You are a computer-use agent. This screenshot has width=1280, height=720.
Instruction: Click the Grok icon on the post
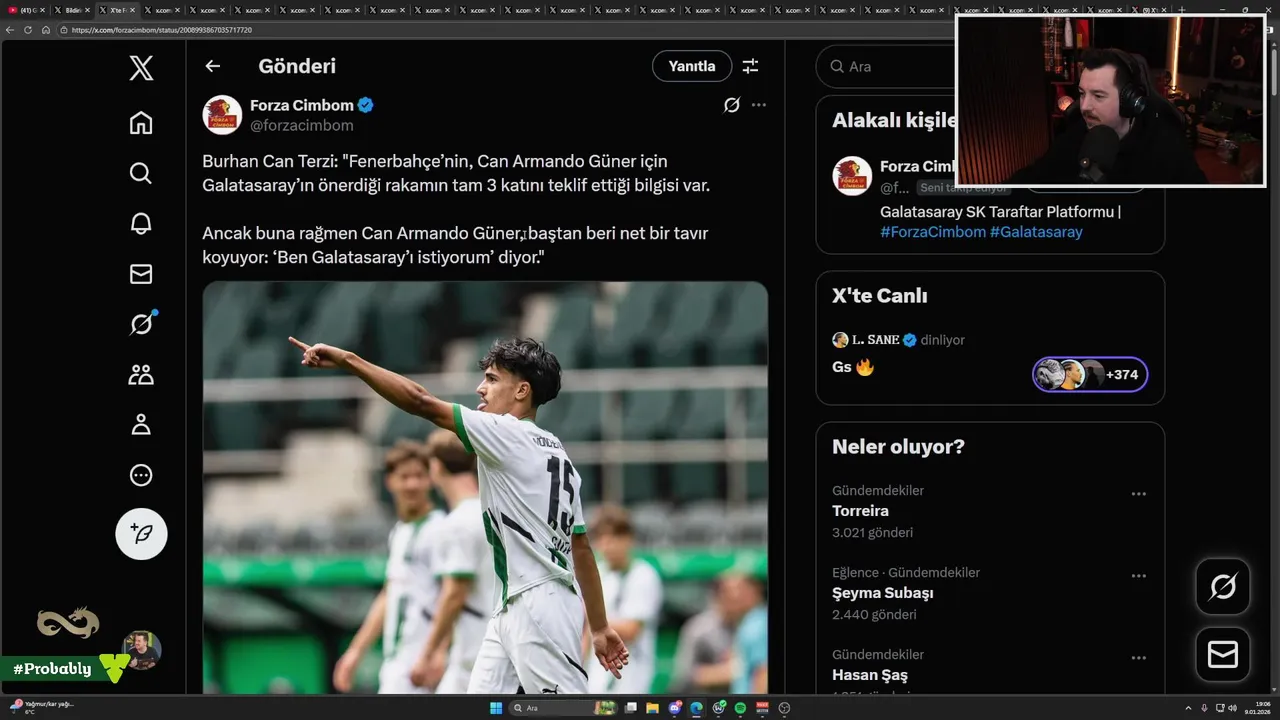tap(732, 105)
